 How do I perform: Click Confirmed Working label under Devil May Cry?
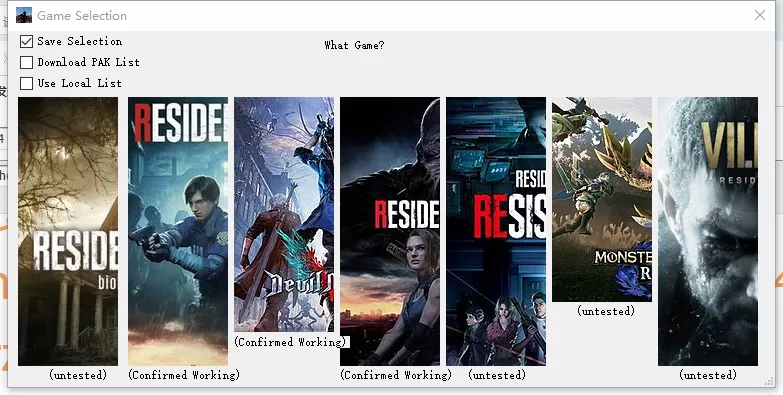click(290, 342)
